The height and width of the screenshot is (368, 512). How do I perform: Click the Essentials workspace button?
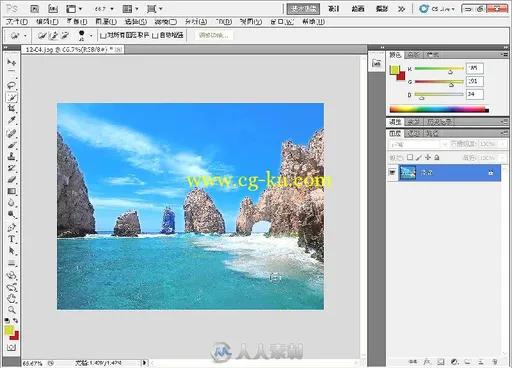tap(303, 9)
